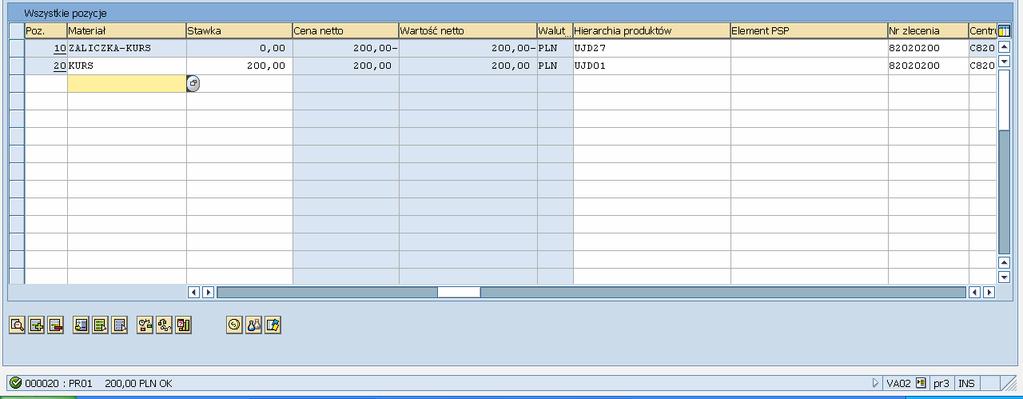Image resolution: width=1023 pixels, height=399 pixels.
Task: Click the pr3 system label in the status bar
Action: coord(941,383)
